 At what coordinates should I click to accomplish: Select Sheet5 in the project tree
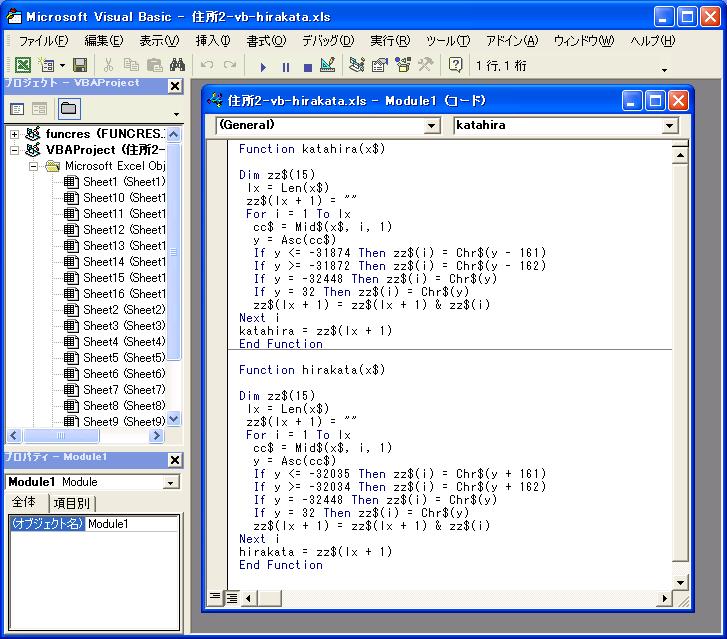(124, 358)
